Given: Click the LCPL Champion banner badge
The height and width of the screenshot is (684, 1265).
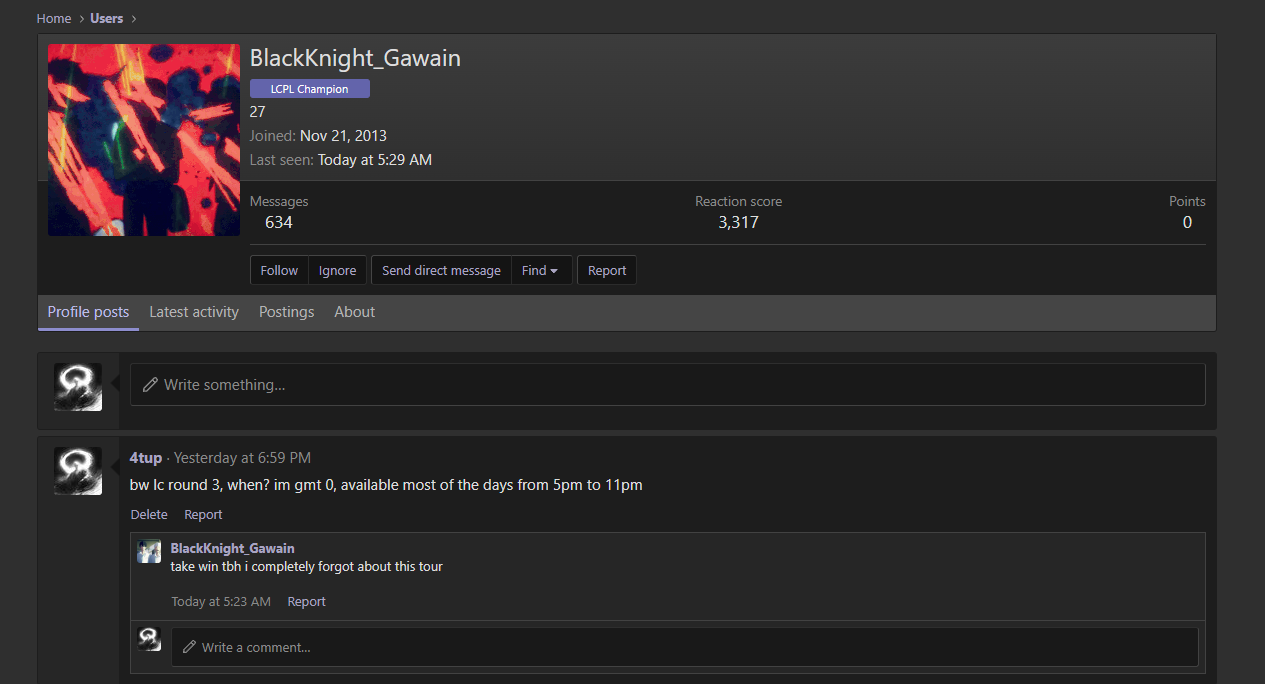Looking at the screenshot, I should point(310,89).
